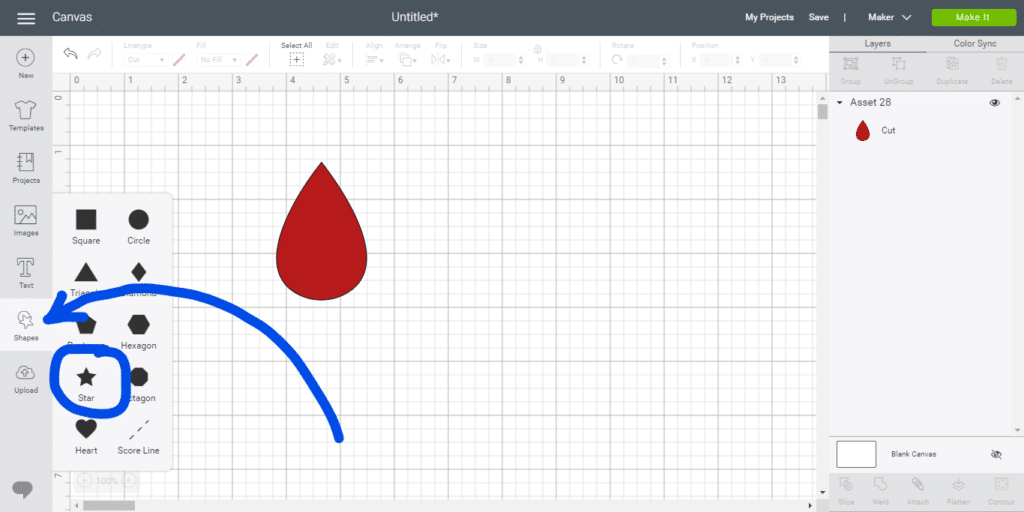Viewport: 1024px width, 512px height.
Task: Toggle Blank Canvas visibility
Action: [995, 454]
